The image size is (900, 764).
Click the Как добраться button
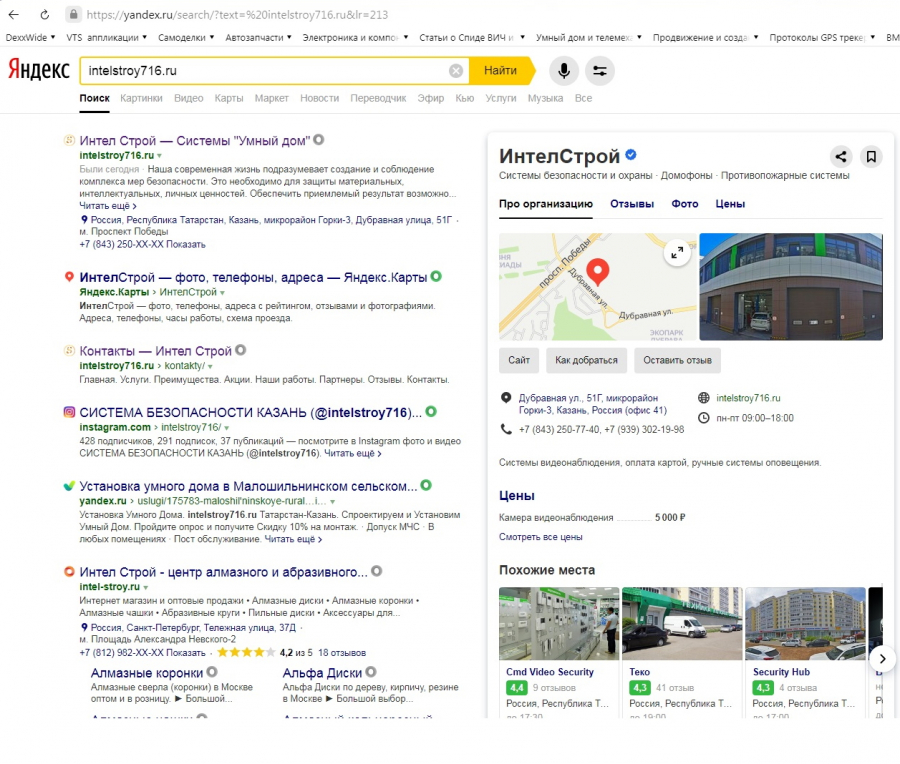[587, 360]
